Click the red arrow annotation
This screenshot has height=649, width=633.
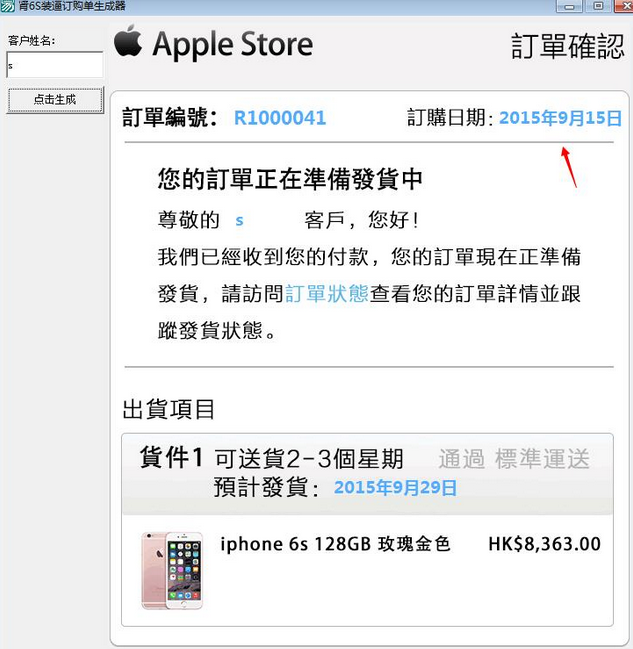pyautogui.click(x=569, y=167)
